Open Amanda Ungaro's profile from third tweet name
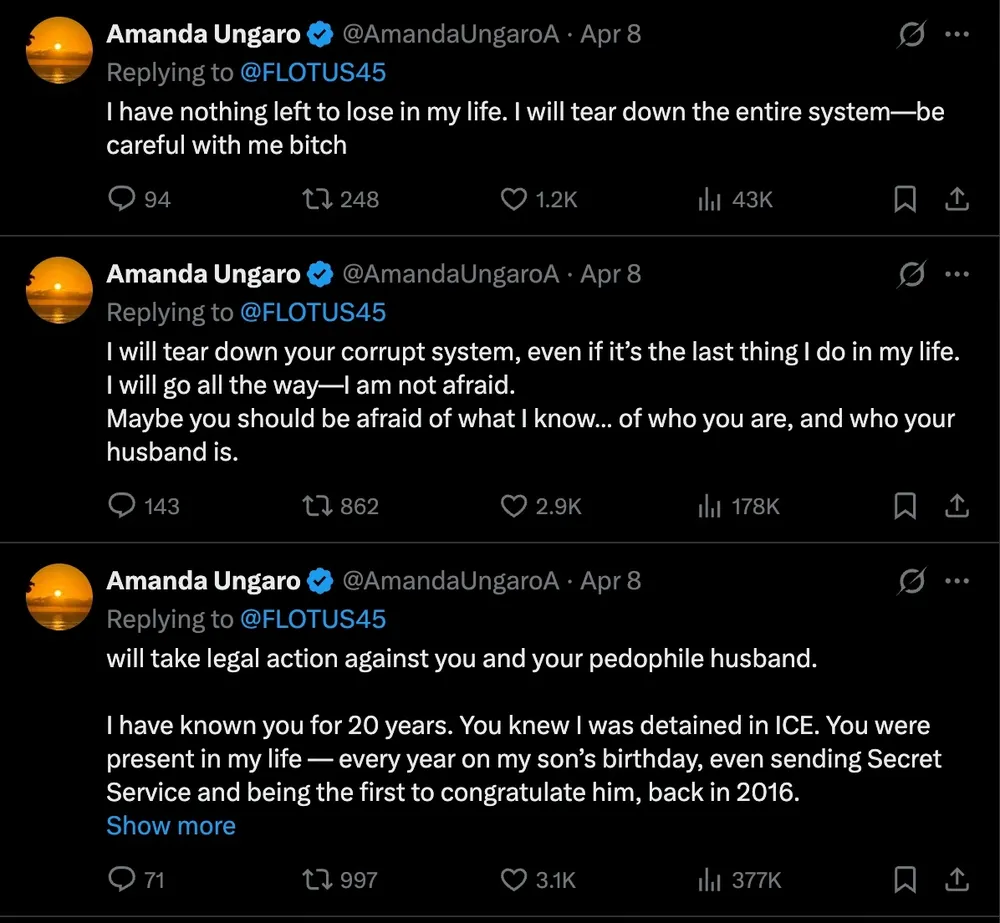The image size is (1000, 923). [x=203, y=581]
